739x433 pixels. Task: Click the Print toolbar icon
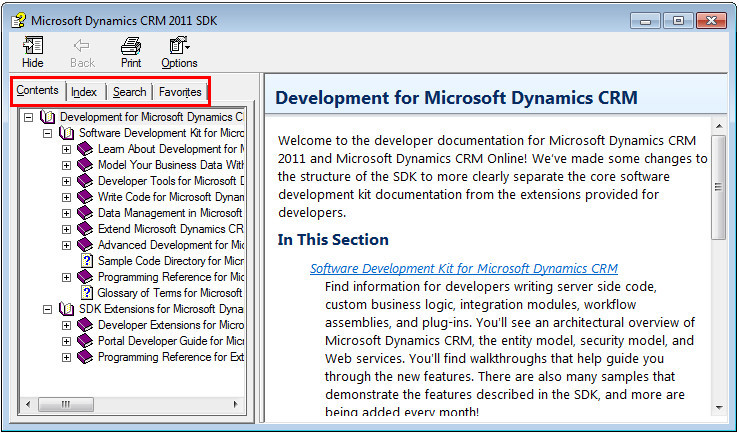130,45
